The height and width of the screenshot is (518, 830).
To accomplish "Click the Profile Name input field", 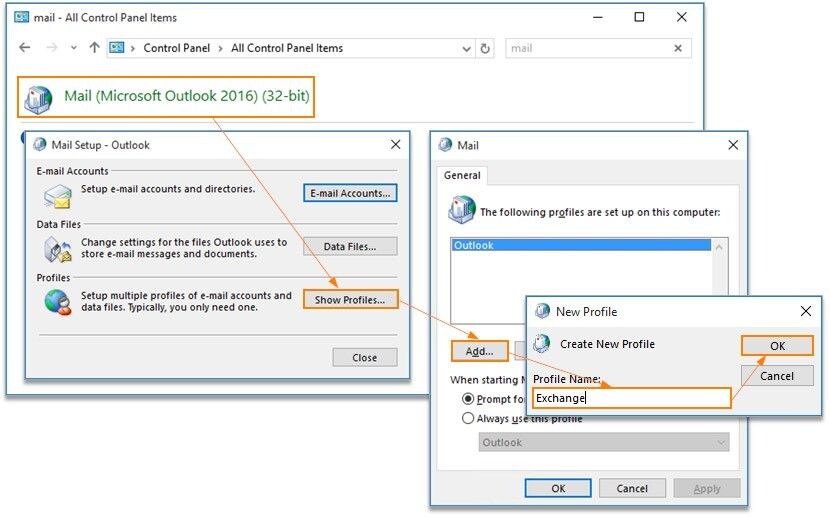I will [631, 398].
